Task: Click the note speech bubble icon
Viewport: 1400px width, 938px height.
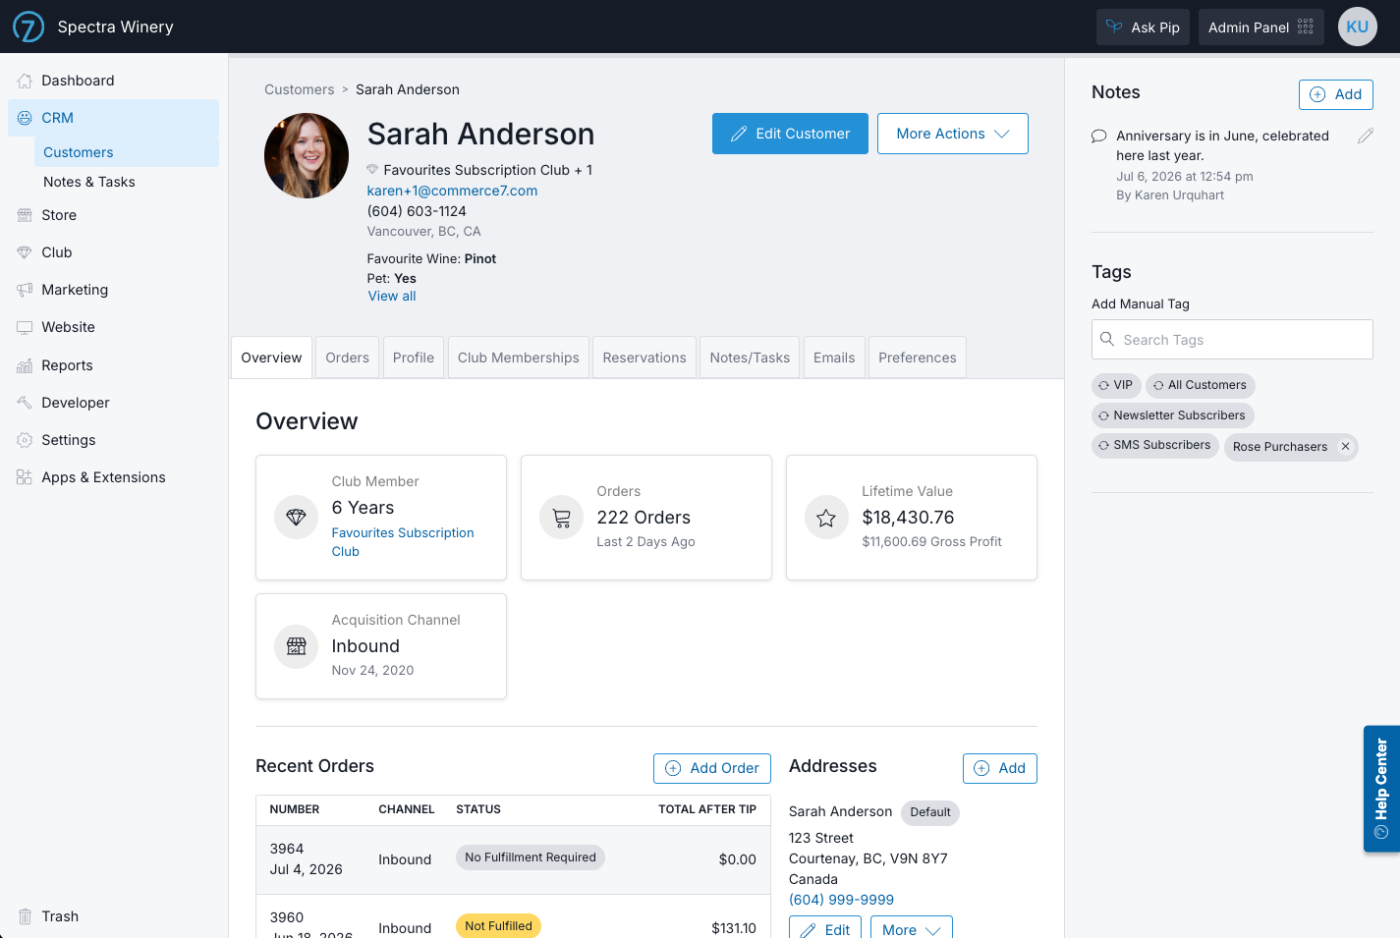Action: 1099,136
